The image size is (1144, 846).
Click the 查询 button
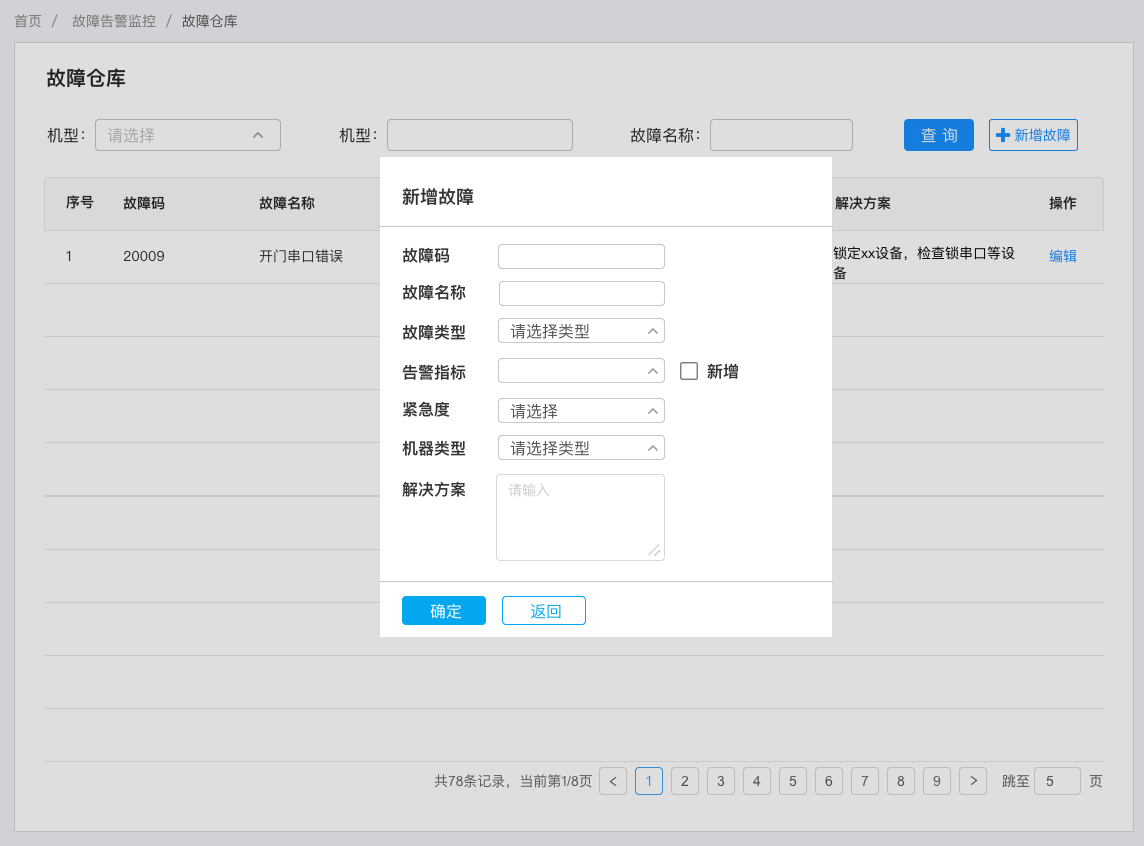tap(938, 135)
